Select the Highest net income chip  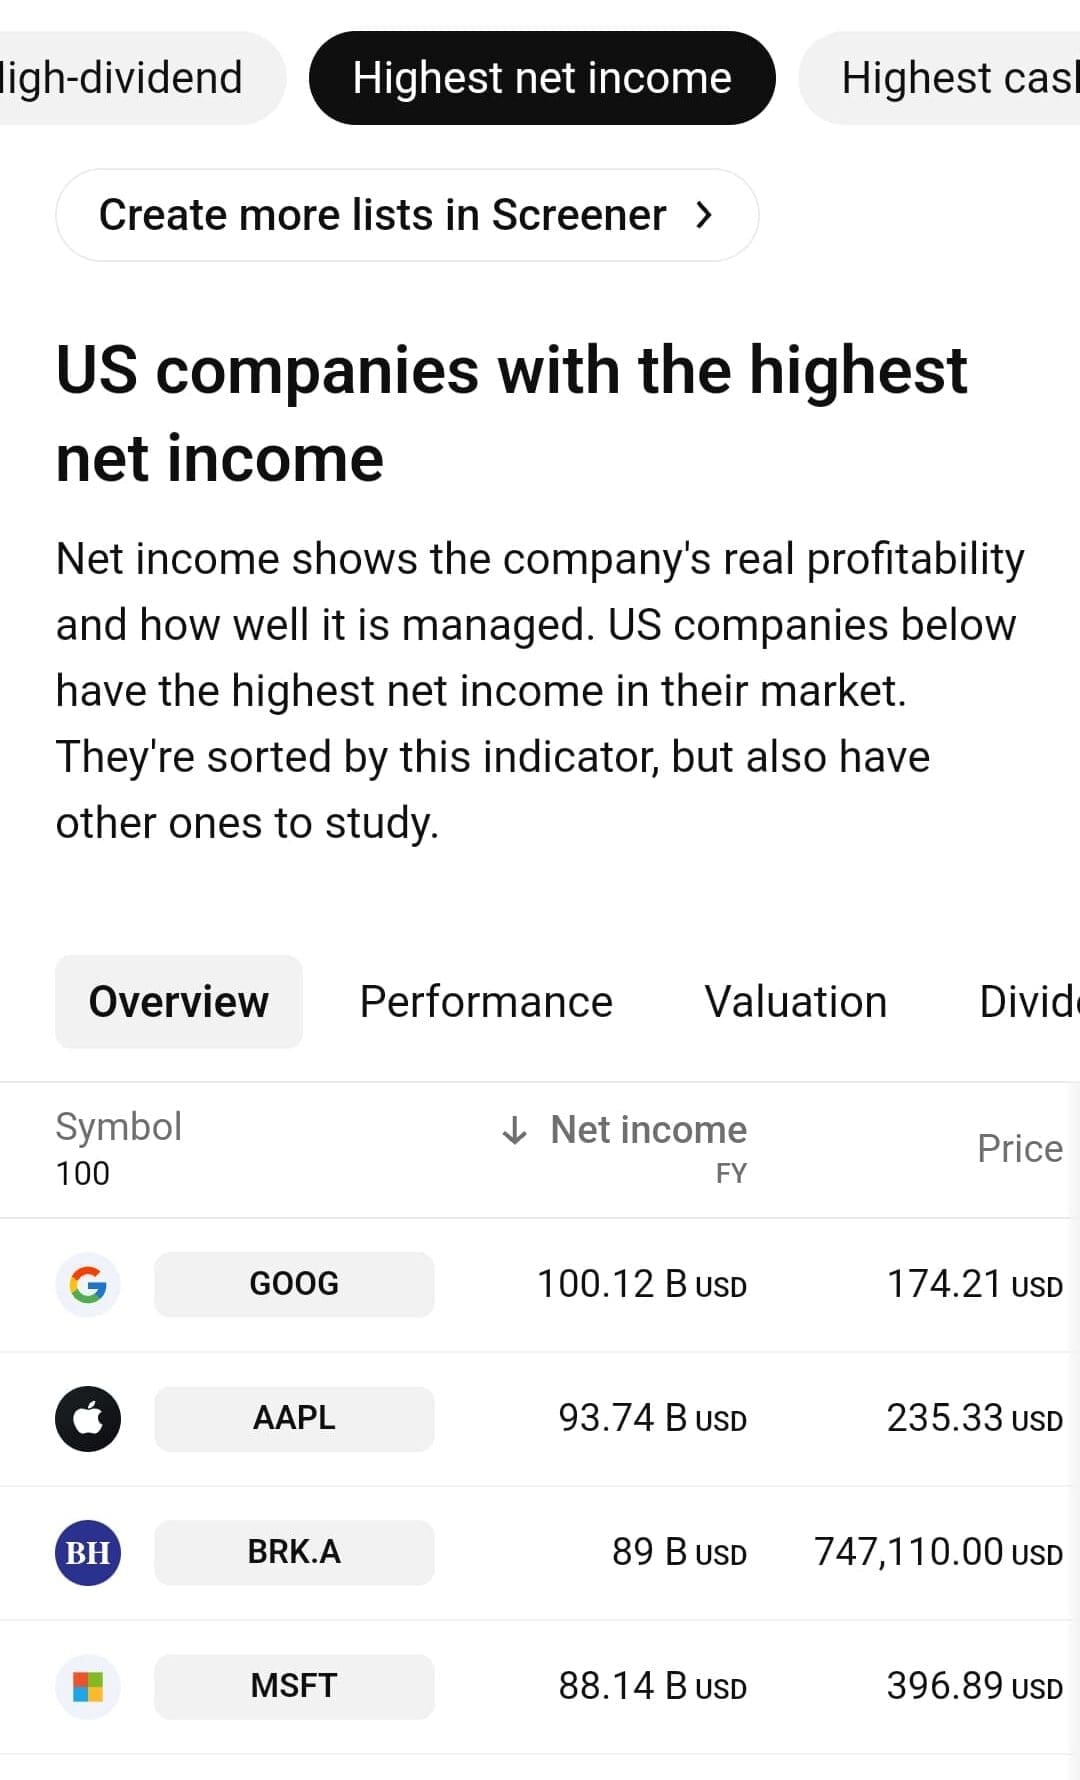coord(542,78)
